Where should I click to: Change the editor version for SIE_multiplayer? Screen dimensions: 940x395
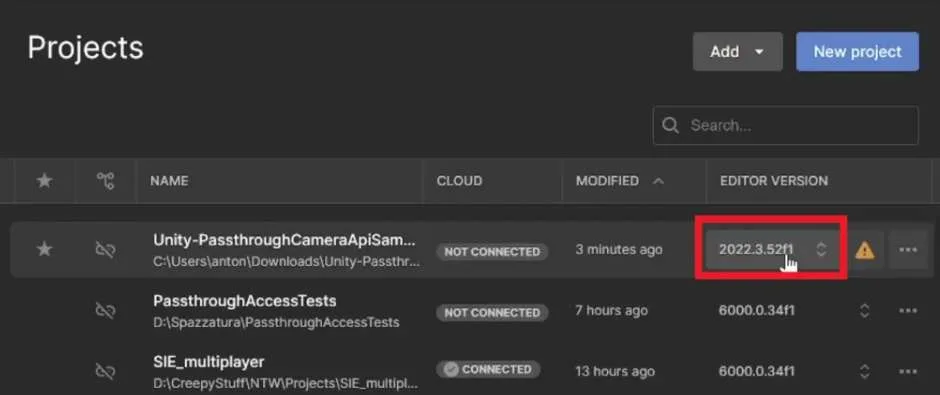[864, 372]
